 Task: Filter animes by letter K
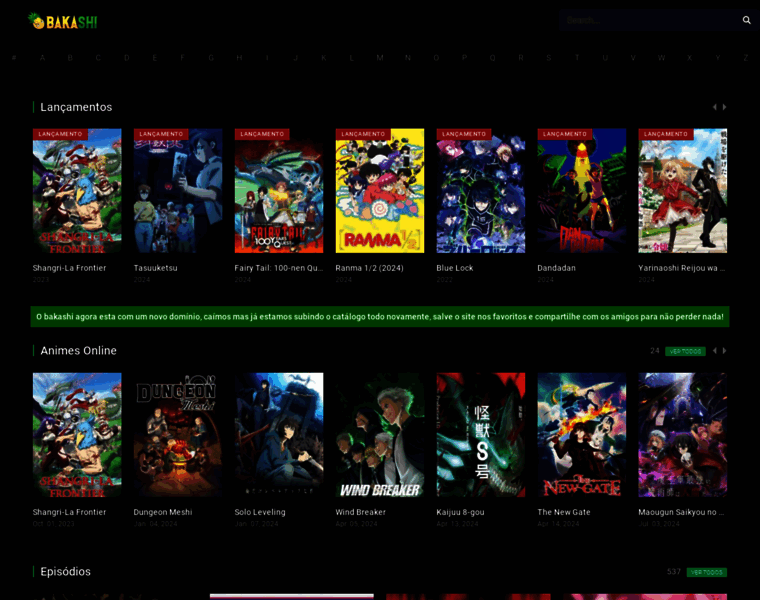point(323,58)
